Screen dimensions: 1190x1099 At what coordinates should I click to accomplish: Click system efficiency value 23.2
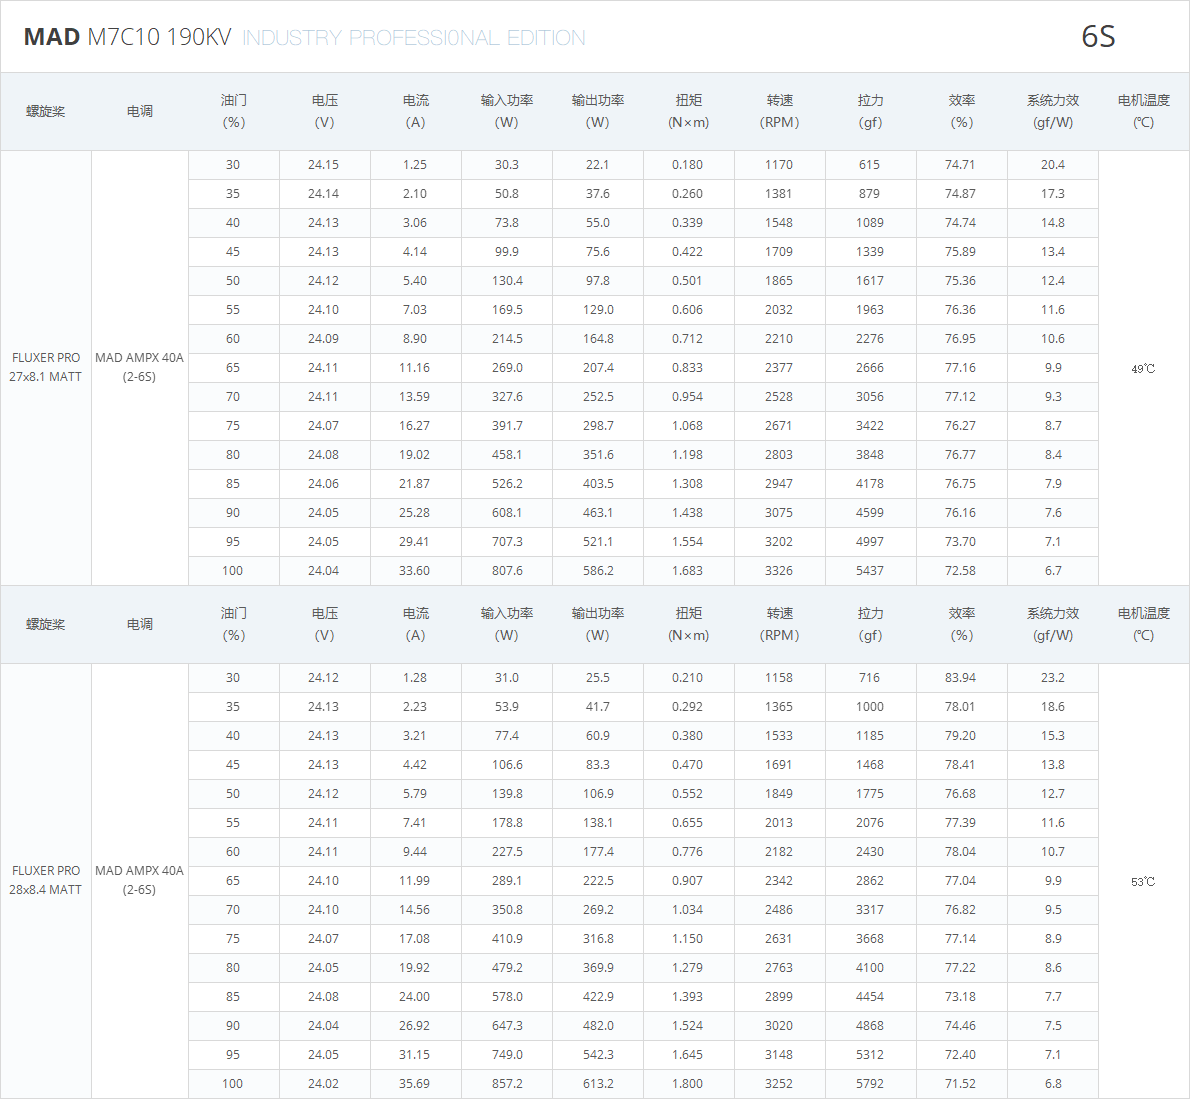(x=1053, y=678)
